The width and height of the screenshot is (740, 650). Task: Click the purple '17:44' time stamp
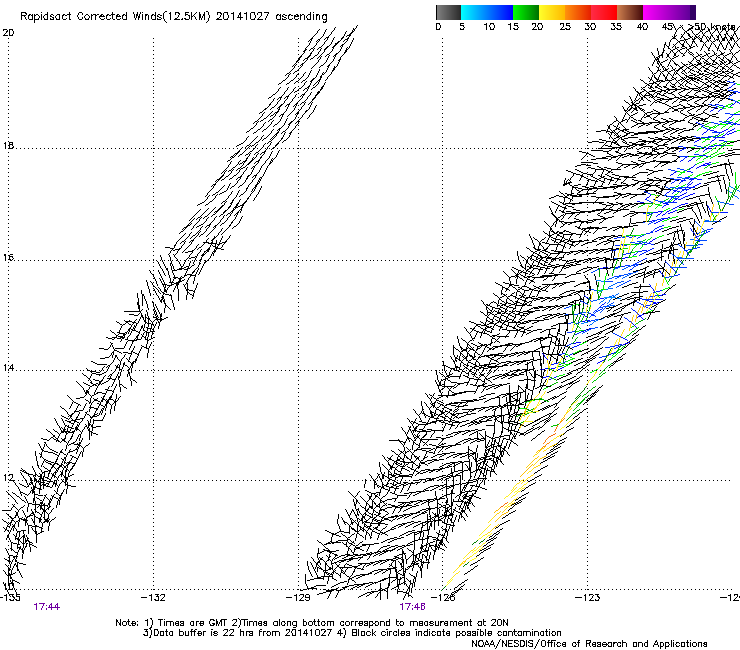point(47,607)
